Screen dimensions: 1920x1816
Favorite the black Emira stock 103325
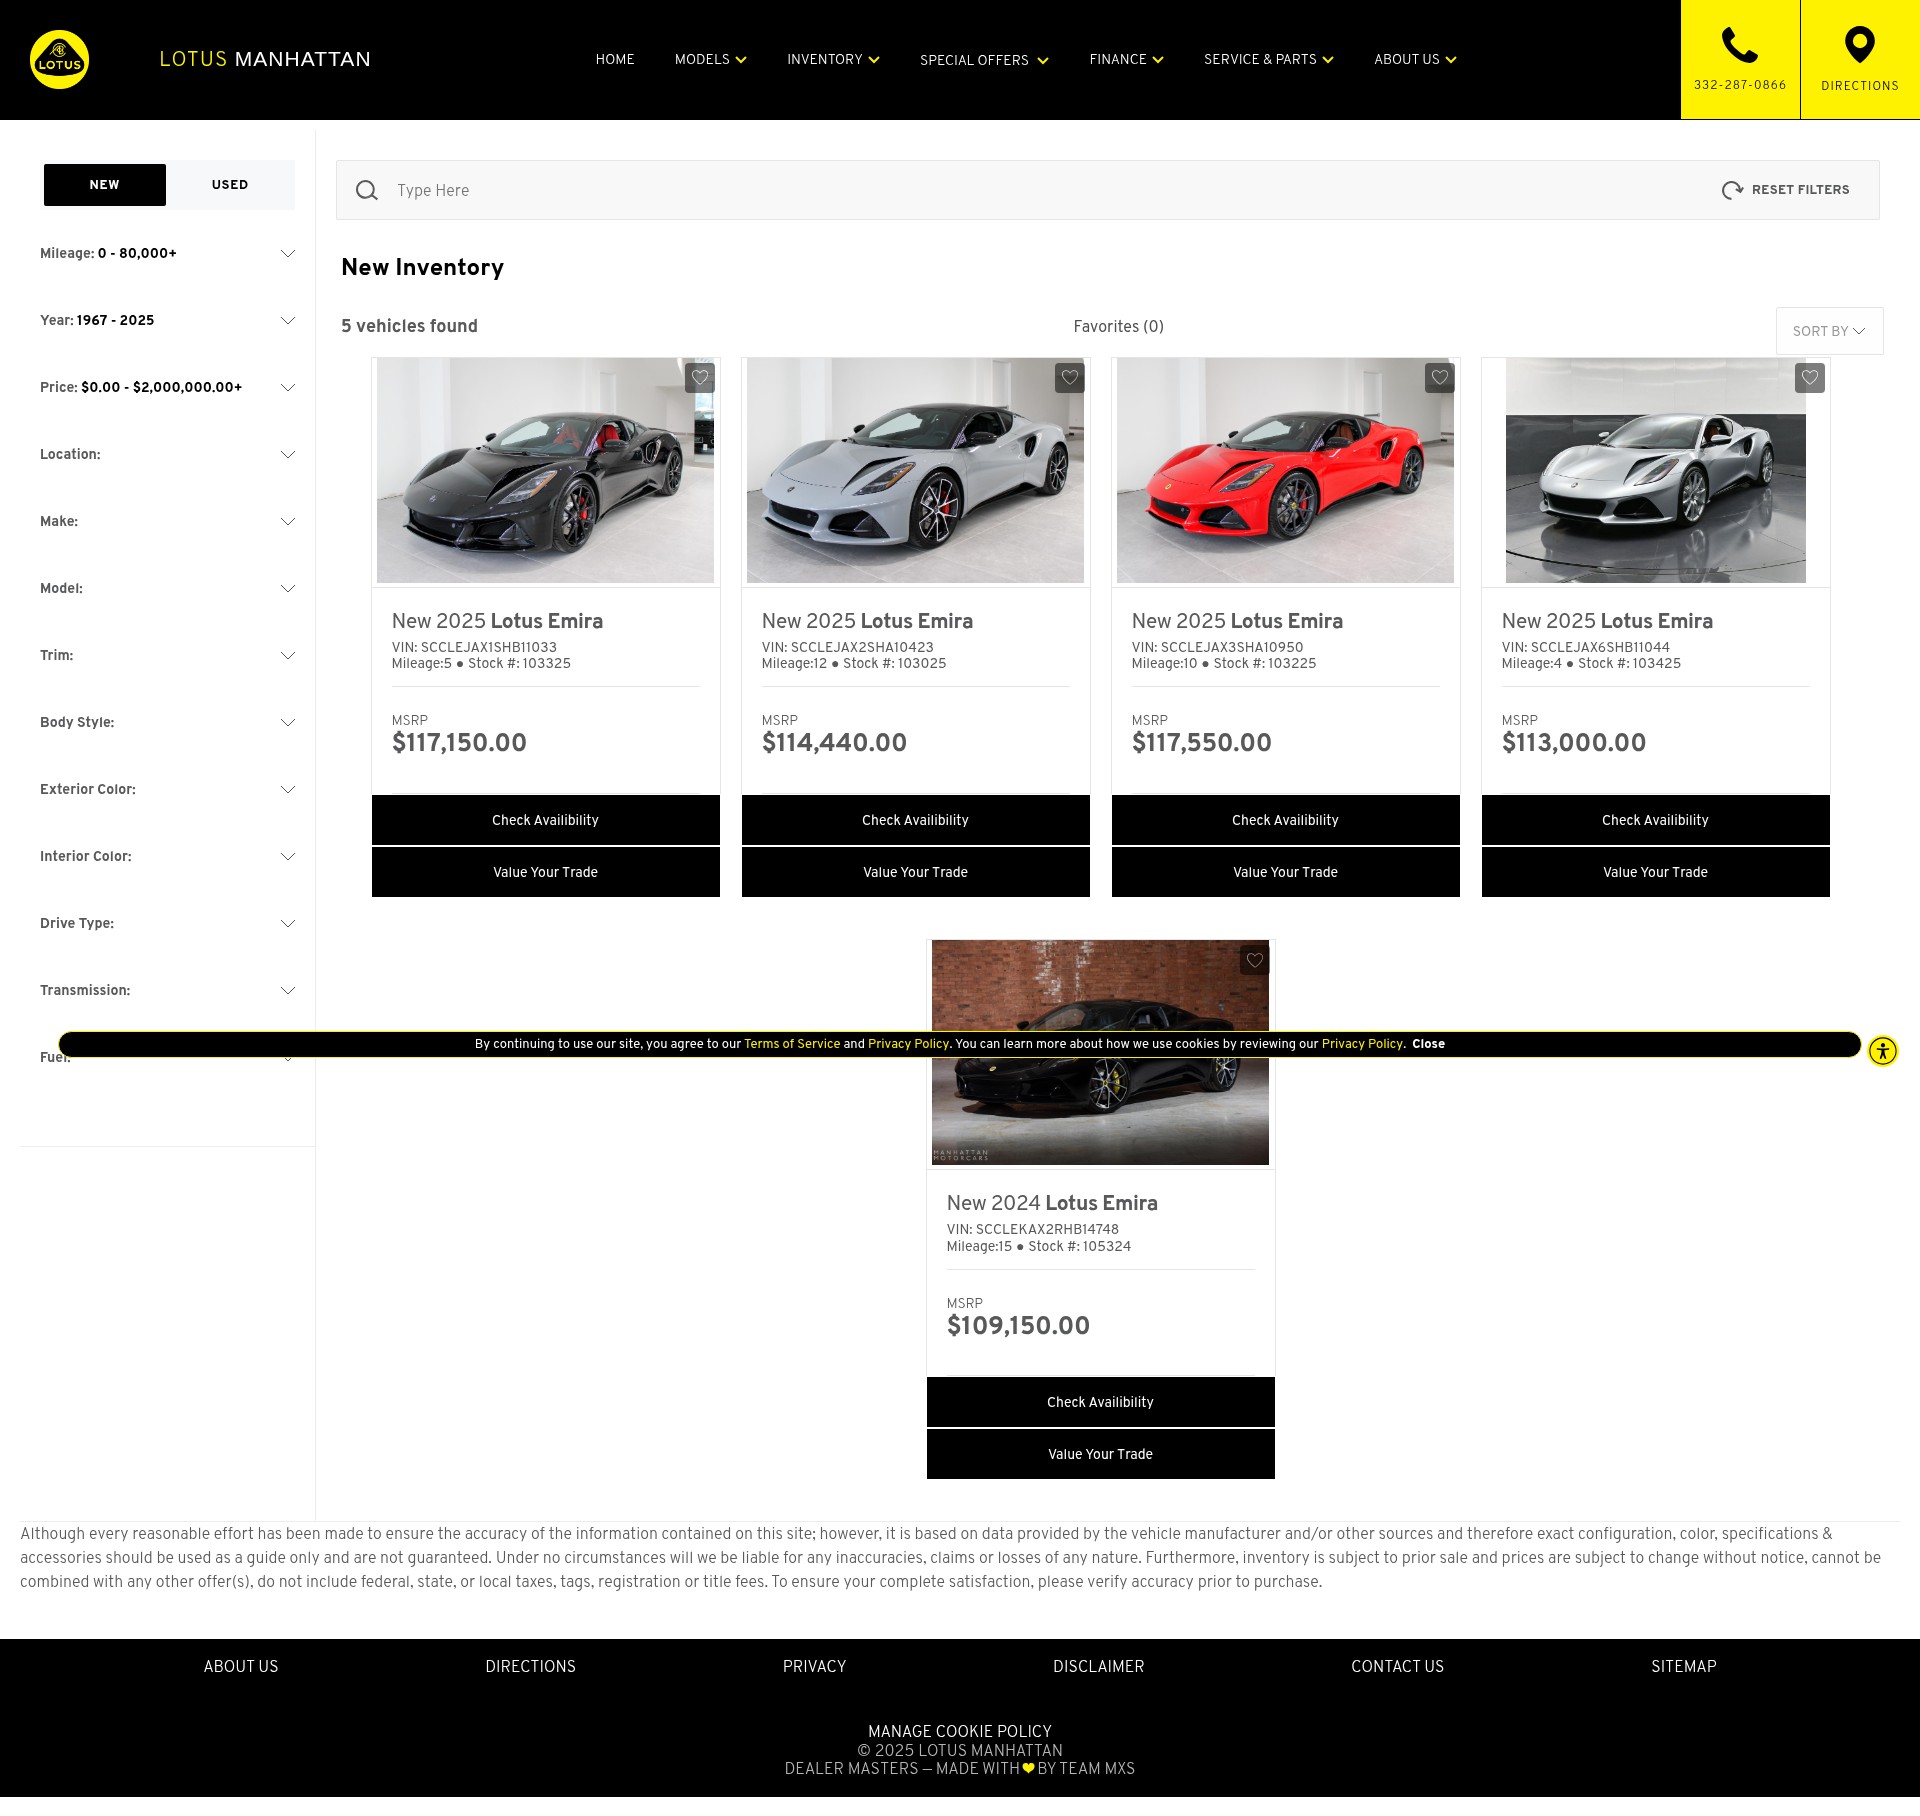click(x=700, y=378)
